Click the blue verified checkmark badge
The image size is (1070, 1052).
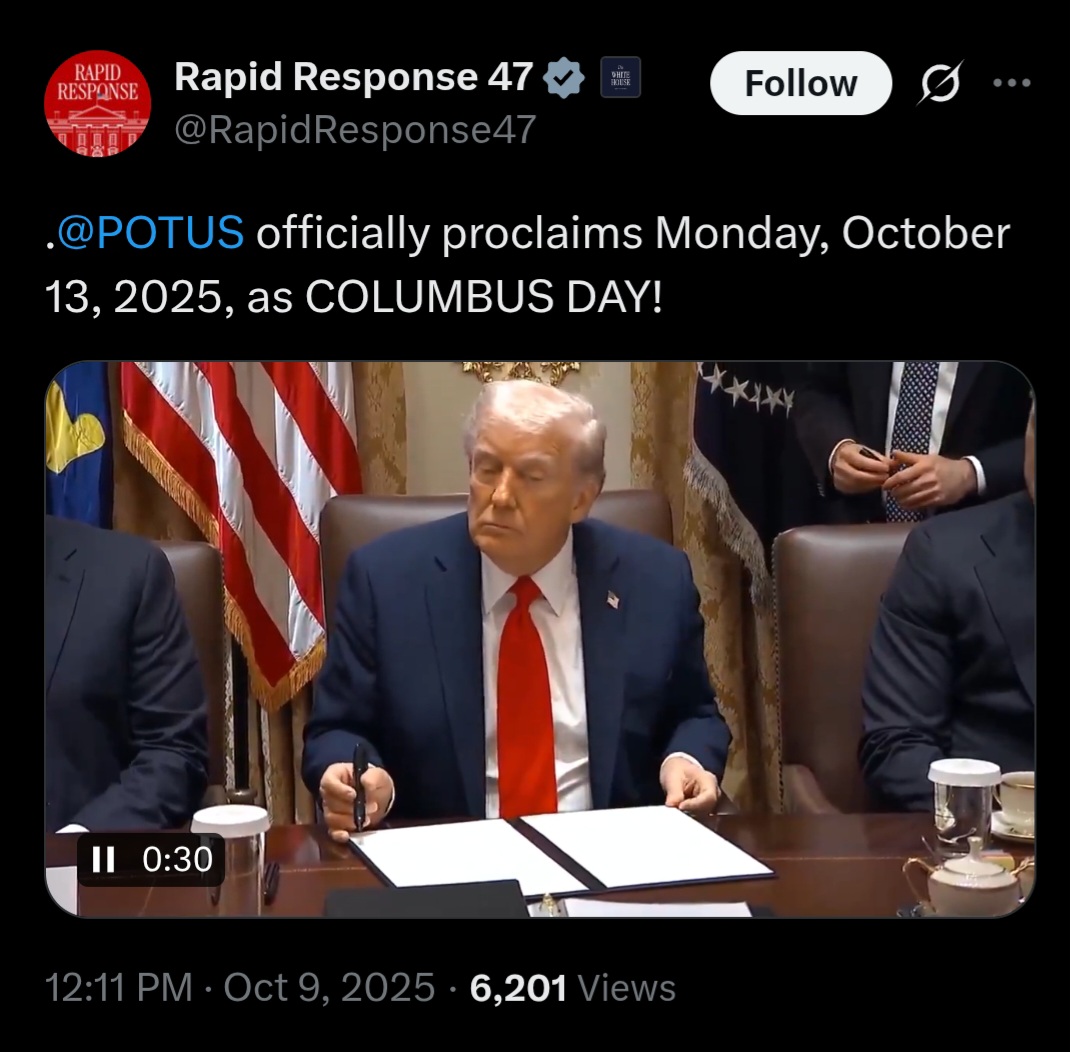[x=564, y=78]
